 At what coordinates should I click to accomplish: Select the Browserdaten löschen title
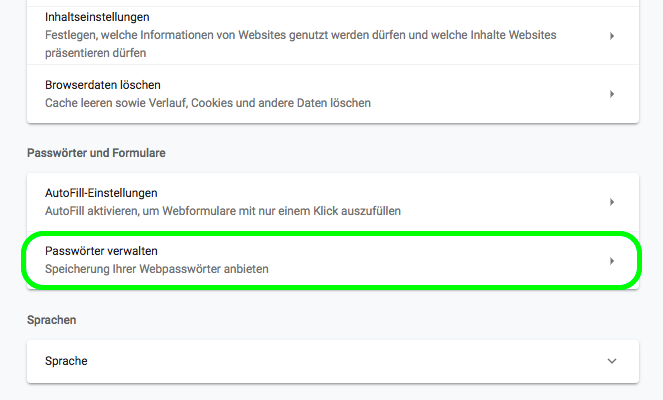pos(103,85)
